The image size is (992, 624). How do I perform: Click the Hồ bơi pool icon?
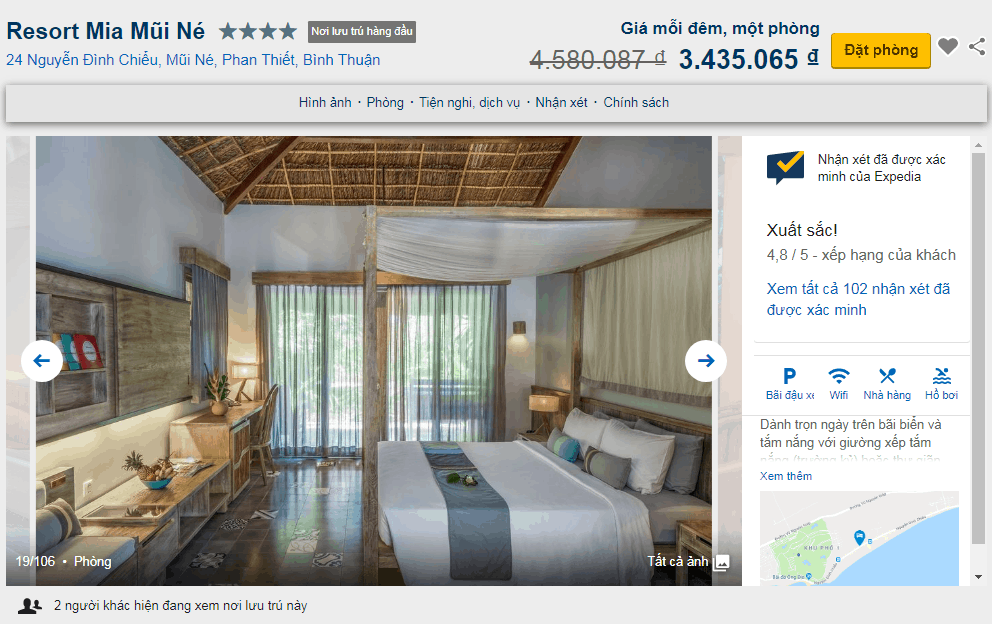[x=941, y=376]
